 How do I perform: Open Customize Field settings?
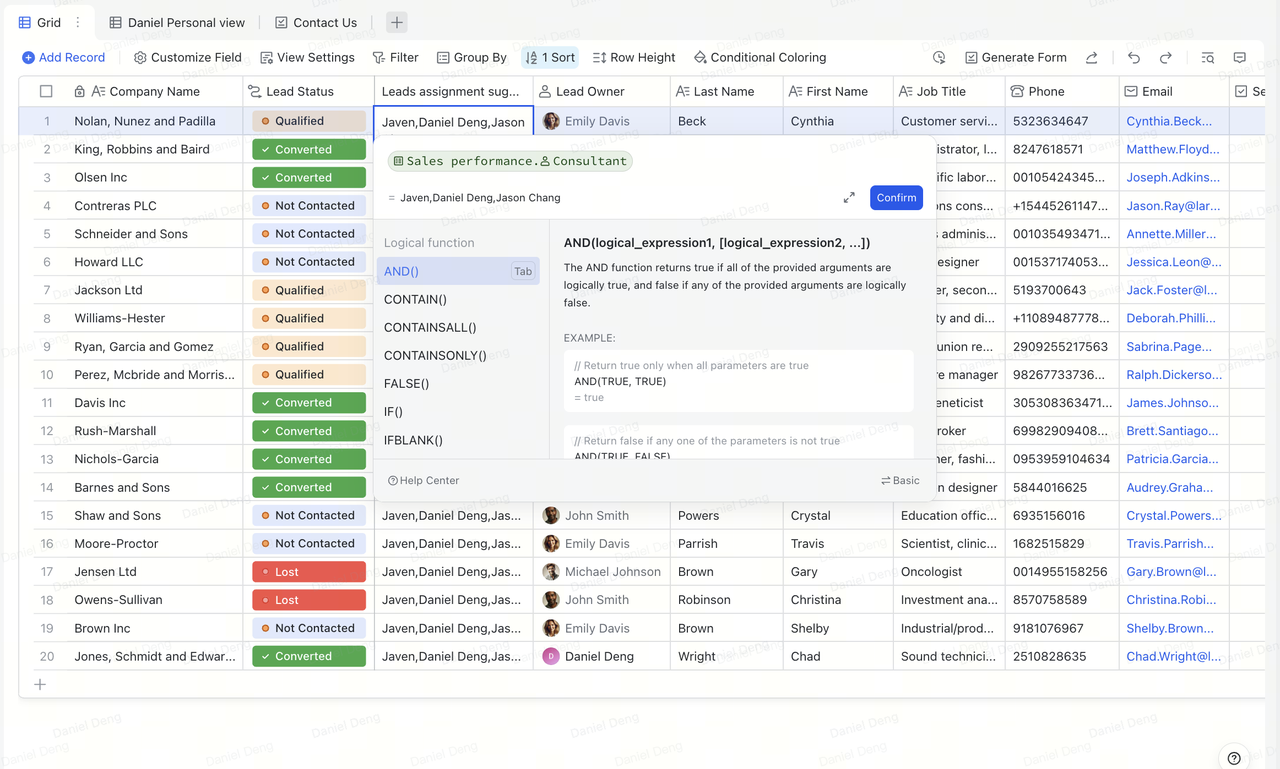(x=187, y=58)
